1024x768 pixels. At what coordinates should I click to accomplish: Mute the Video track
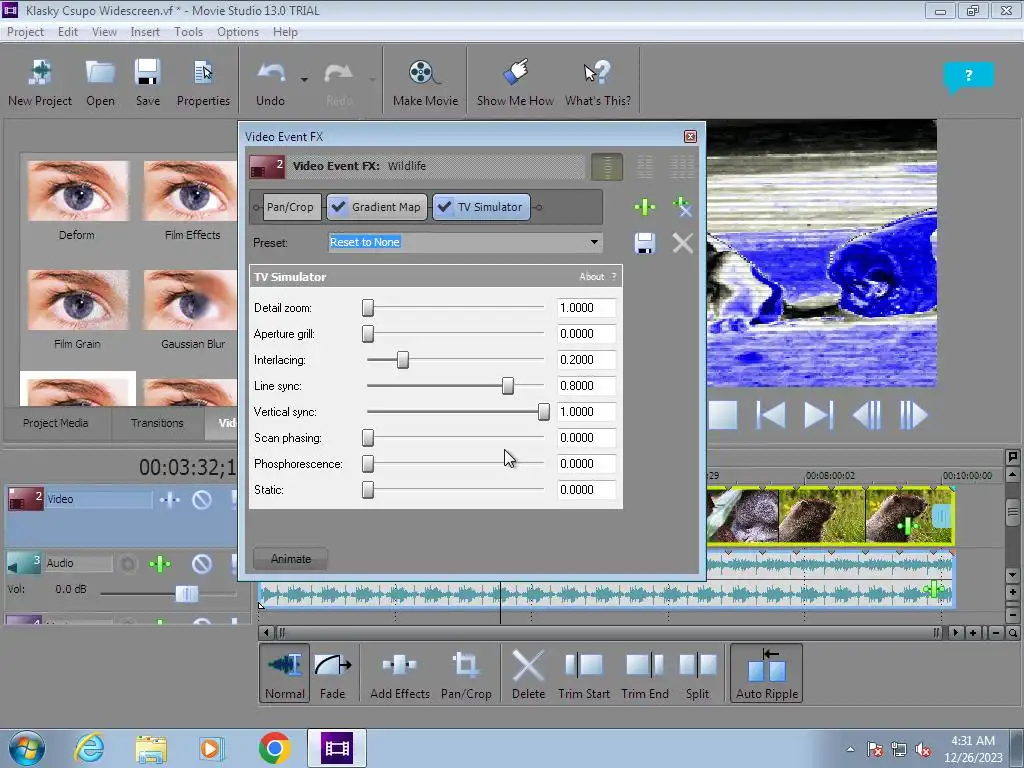point(202,500)
